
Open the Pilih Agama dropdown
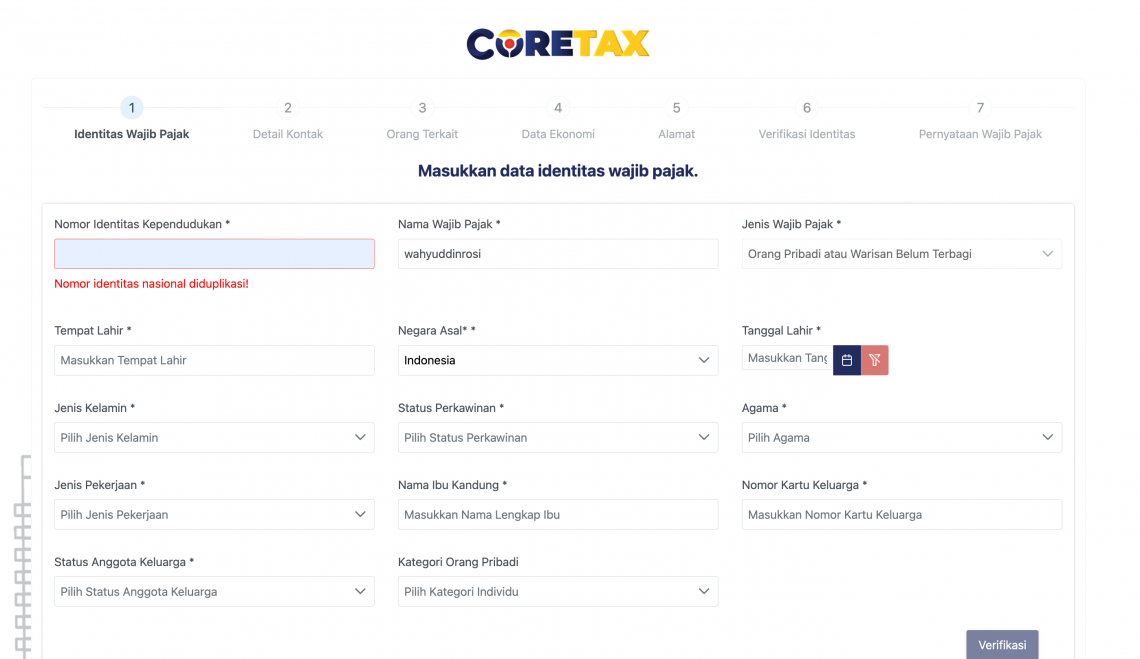click(x=901, y=437)
